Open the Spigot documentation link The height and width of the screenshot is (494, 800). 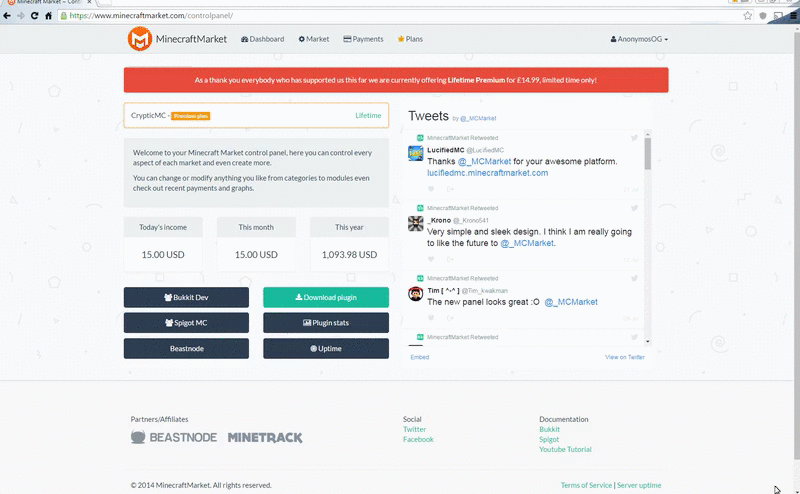549,439
